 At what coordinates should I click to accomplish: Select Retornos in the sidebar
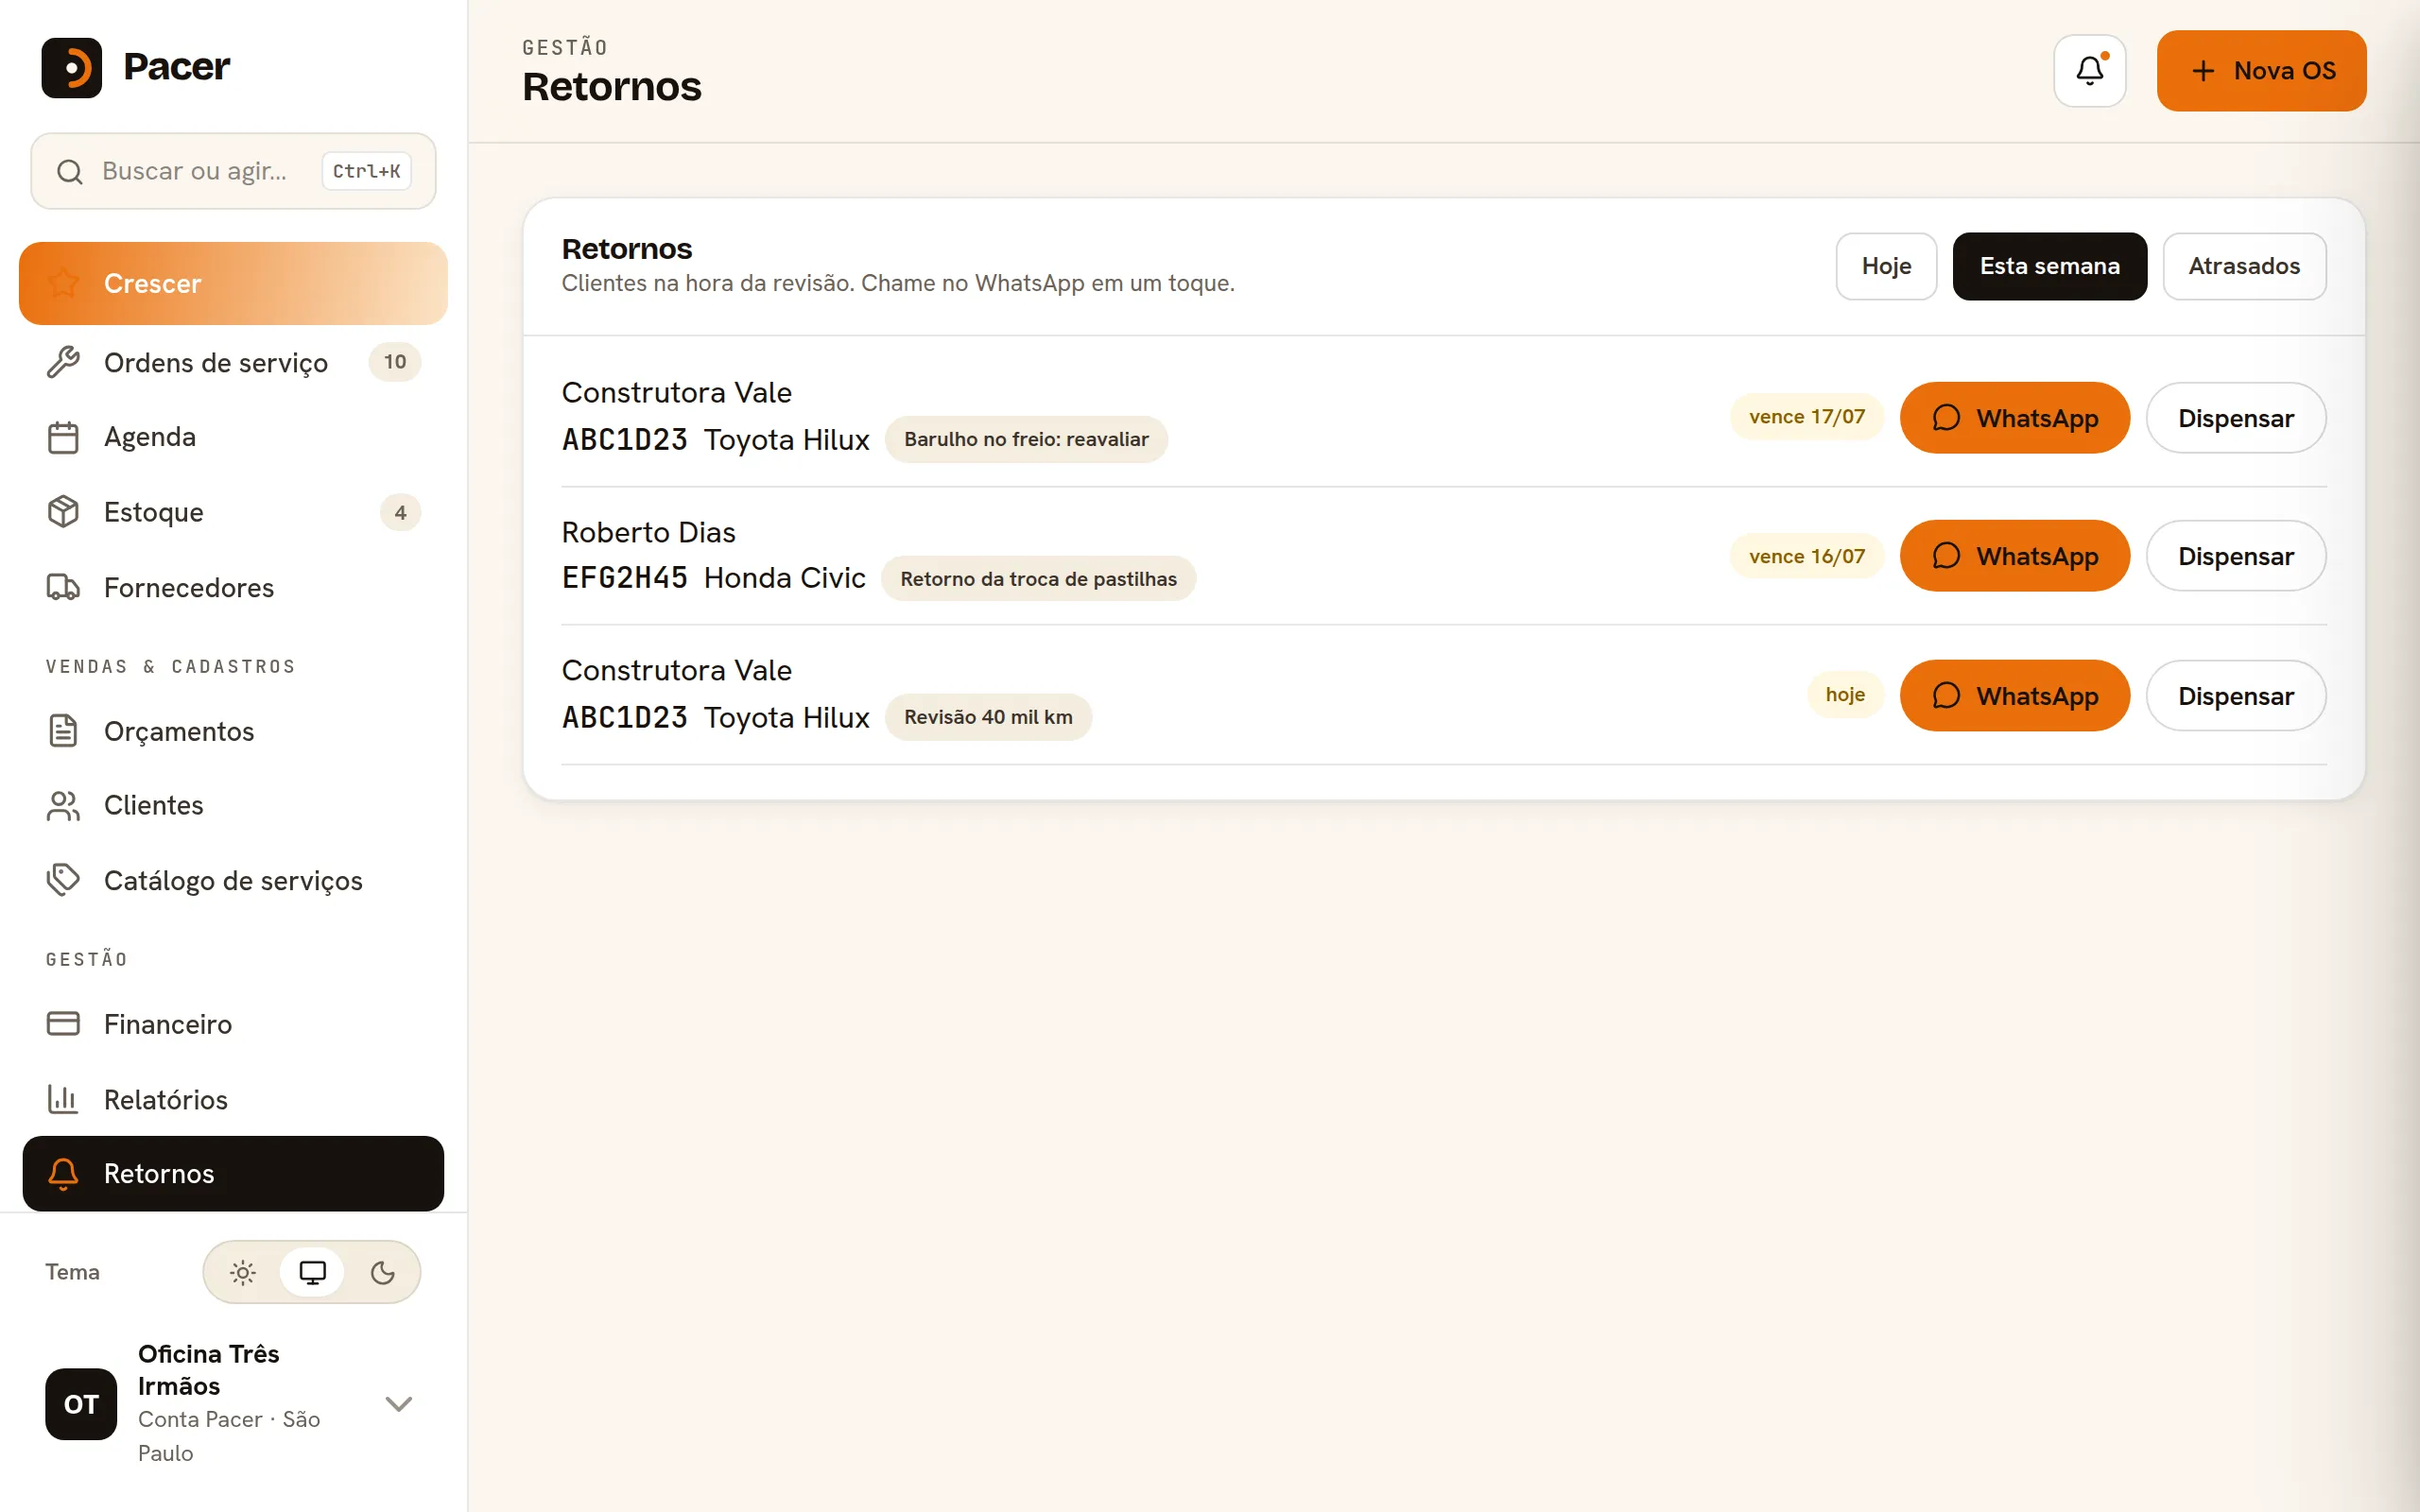(x=233, y=1173)
